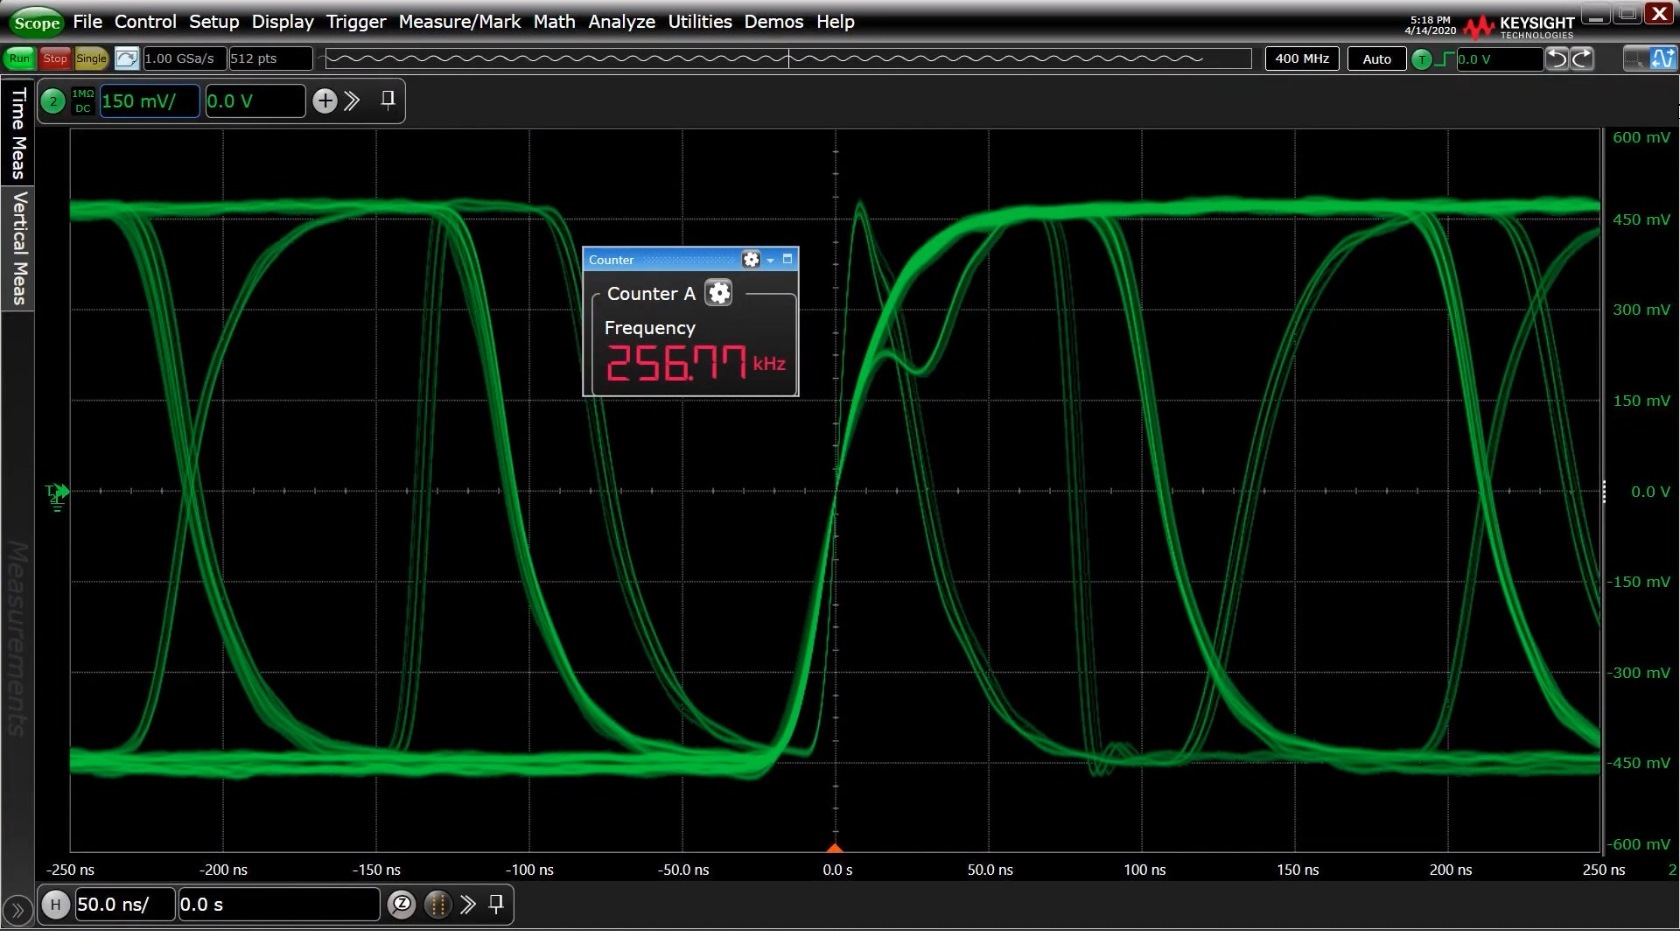This screenshot has width=1680, height=931.
Task: Pin the horizontal settings toolbar
Action: (496, 905)
